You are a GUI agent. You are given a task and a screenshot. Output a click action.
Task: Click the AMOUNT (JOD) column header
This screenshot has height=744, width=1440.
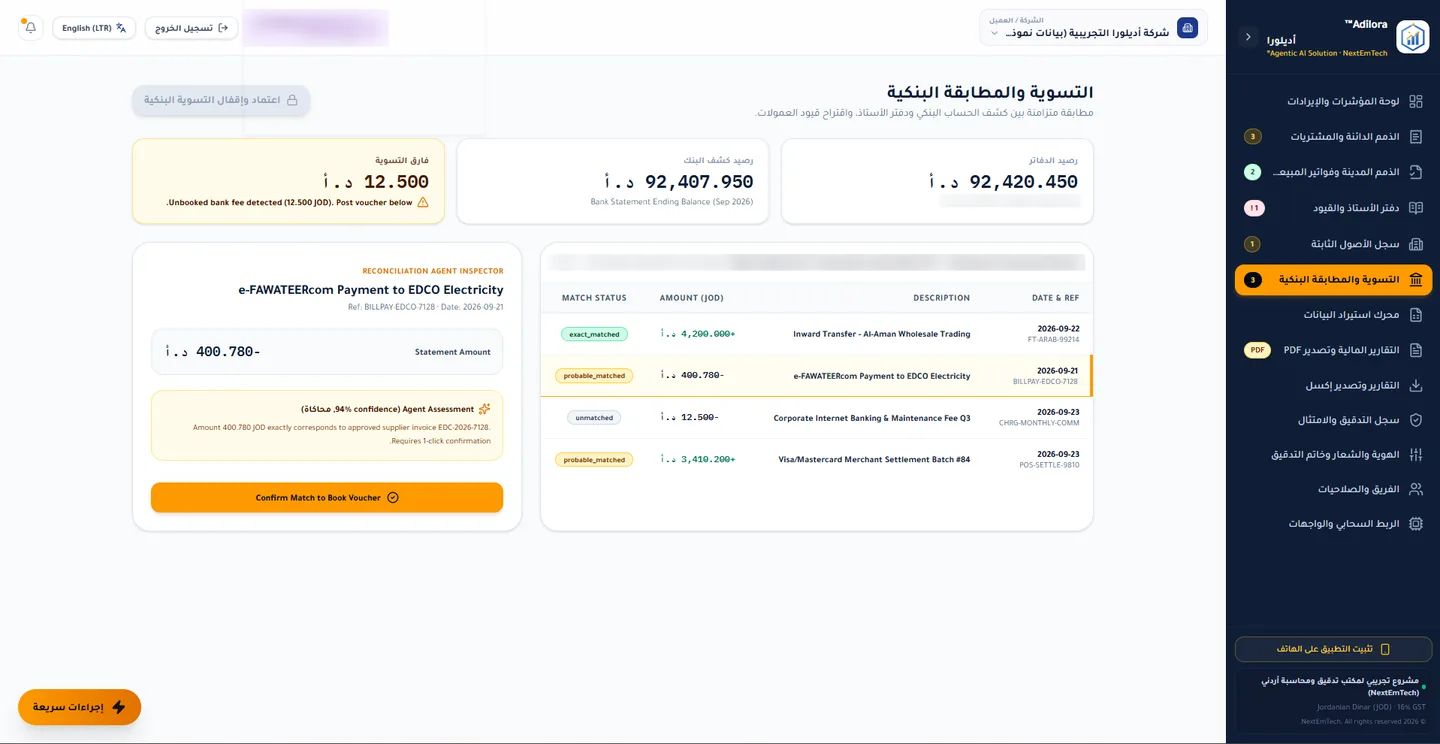[x=691, y=298]
